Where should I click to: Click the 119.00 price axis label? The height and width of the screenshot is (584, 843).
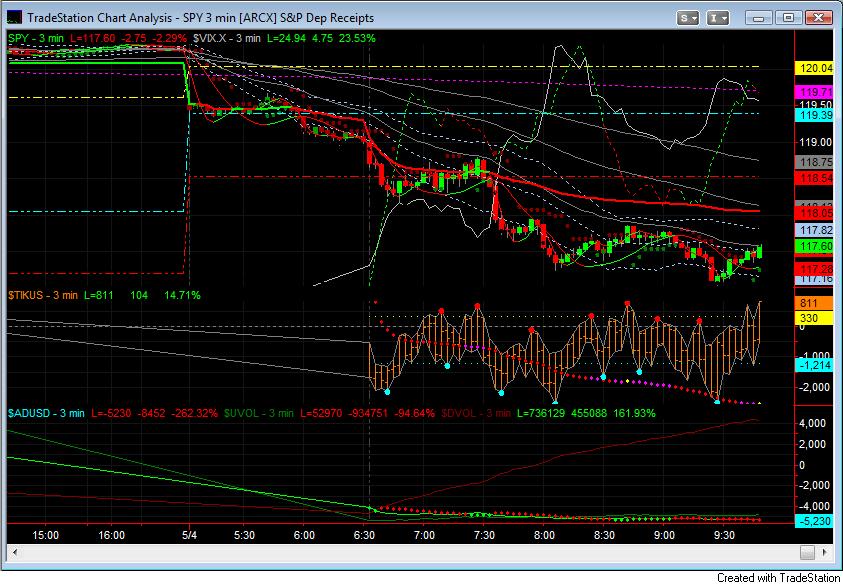click(x=816, y=143)
